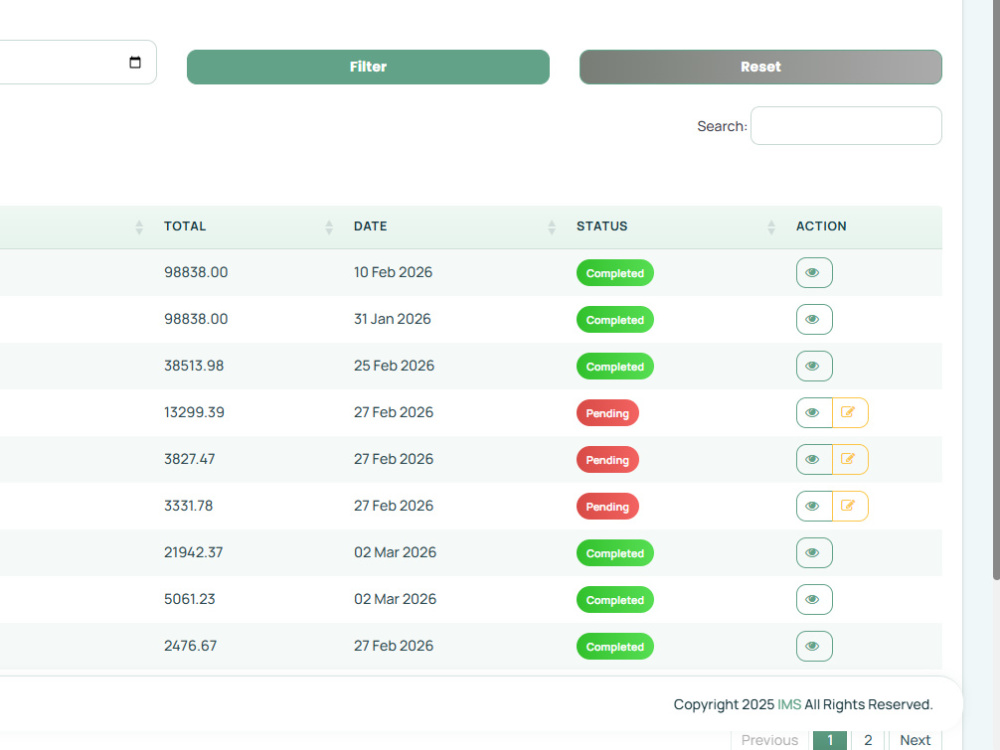
Task: Edit the pending order totaling 3827.47
Action: click(x=849, y=459)
